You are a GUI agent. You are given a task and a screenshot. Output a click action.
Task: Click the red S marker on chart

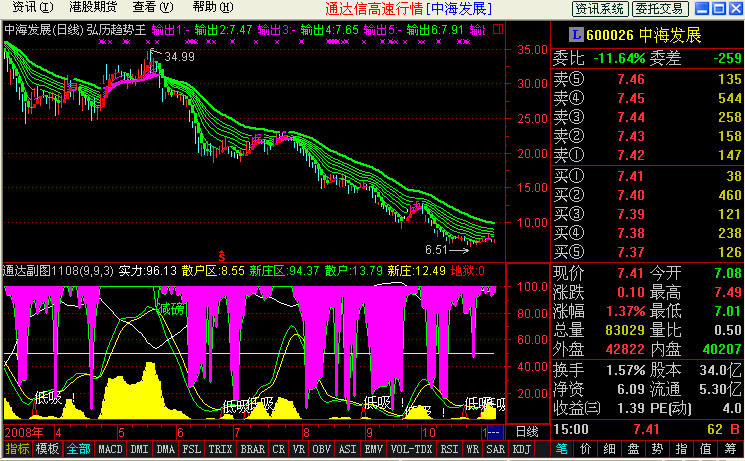pyautogui.click(x=222, y=256)
